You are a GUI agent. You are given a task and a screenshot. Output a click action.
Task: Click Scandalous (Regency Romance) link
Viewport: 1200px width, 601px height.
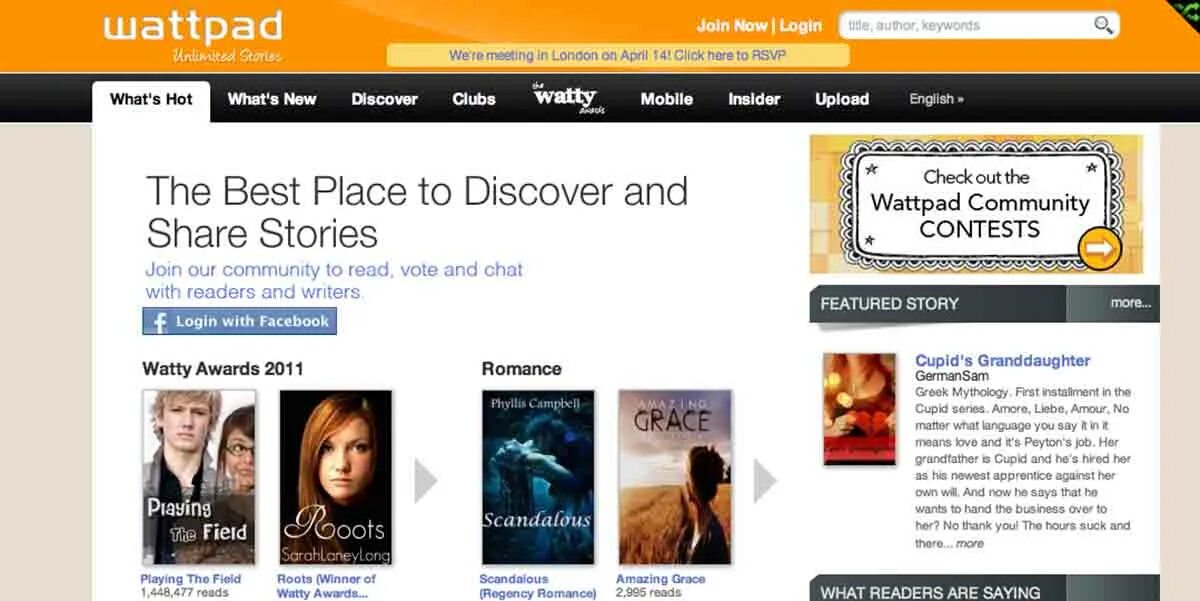point(538,586)
